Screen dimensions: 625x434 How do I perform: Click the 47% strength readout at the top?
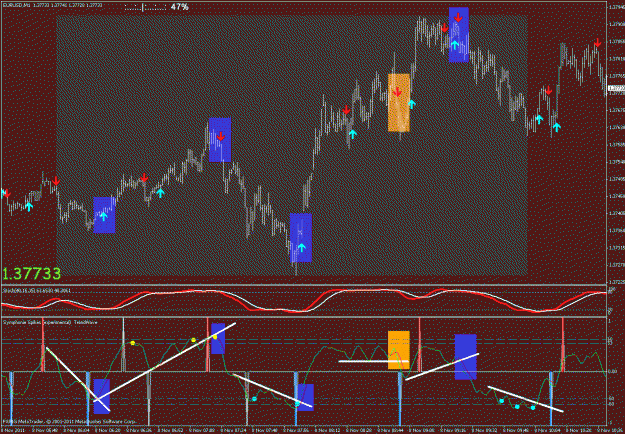pos(179,7)
